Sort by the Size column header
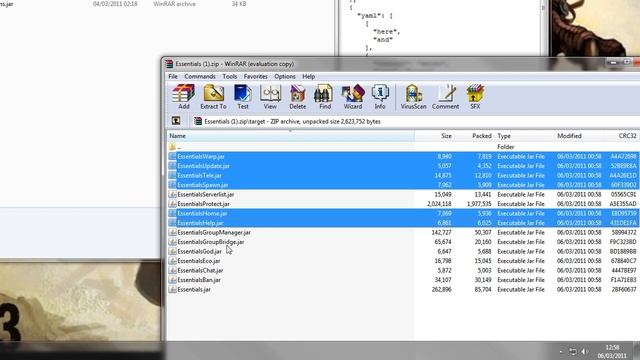Screen dimensions: 640x360 (x=434, y=136)
